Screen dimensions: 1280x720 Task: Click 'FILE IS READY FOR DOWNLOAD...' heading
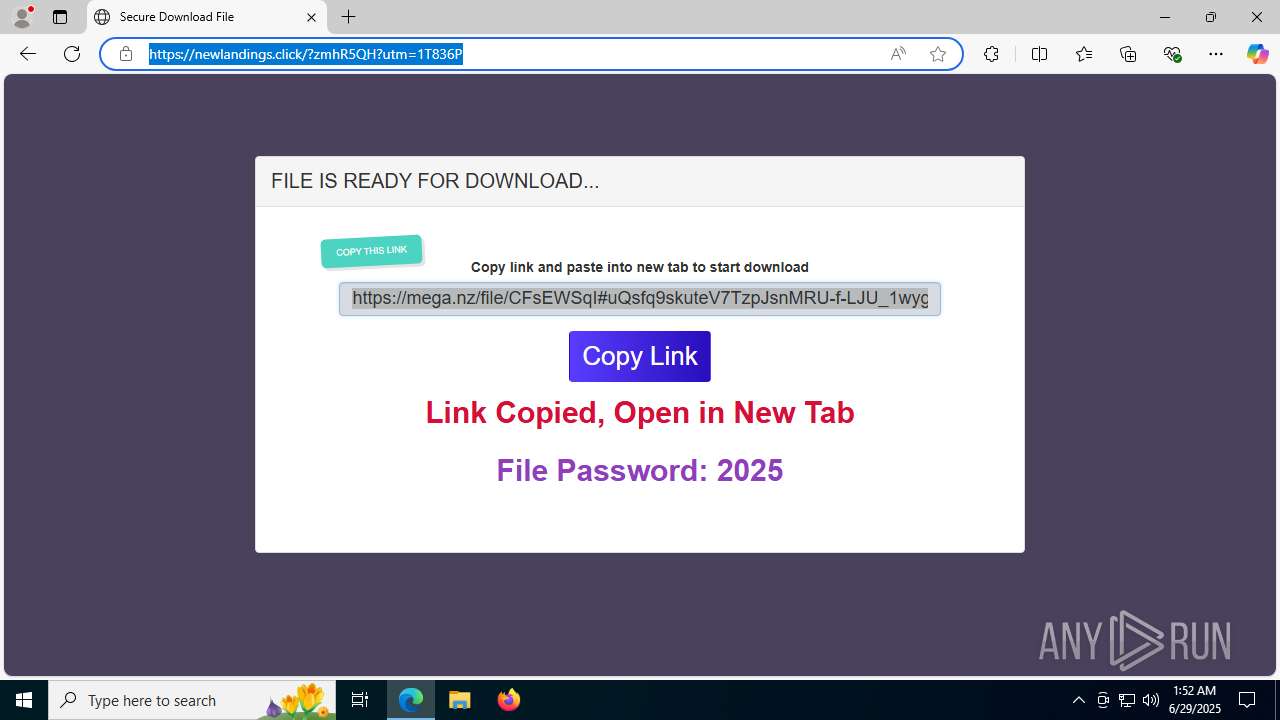pyautogui.click(x=435, y=181)
